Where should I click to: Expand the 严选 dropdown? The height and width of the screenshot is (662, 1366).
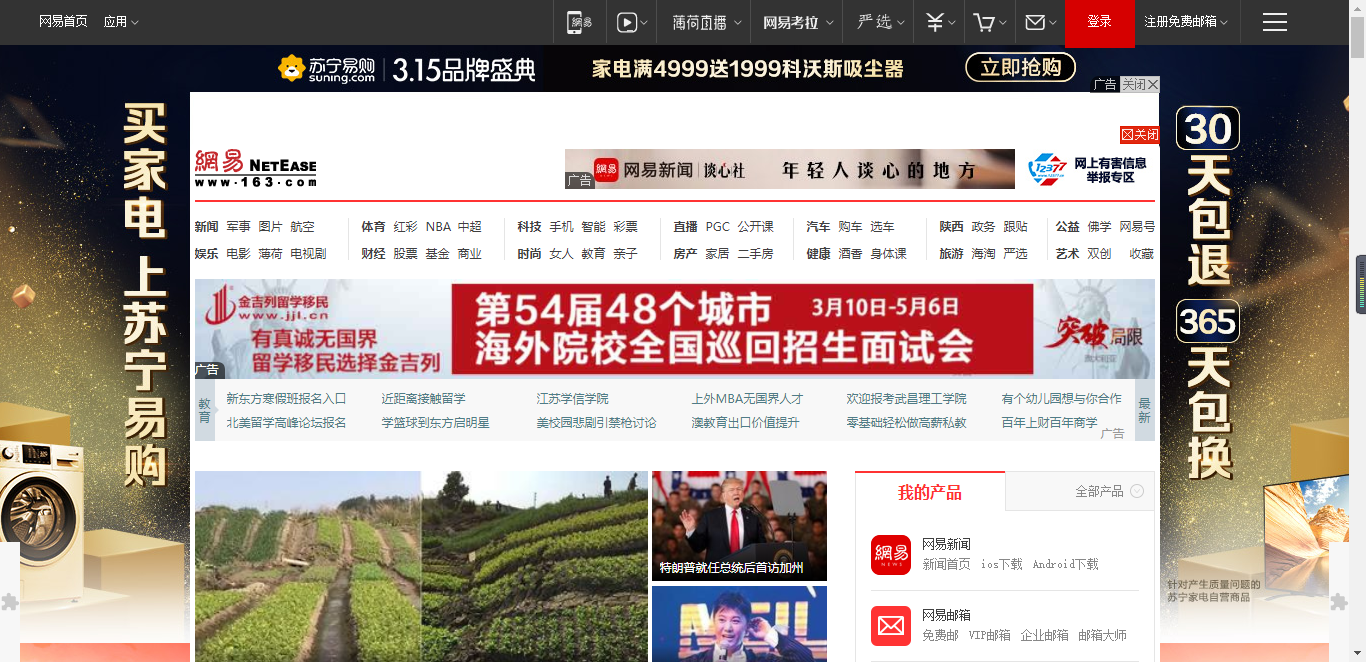tap(881, 22)
